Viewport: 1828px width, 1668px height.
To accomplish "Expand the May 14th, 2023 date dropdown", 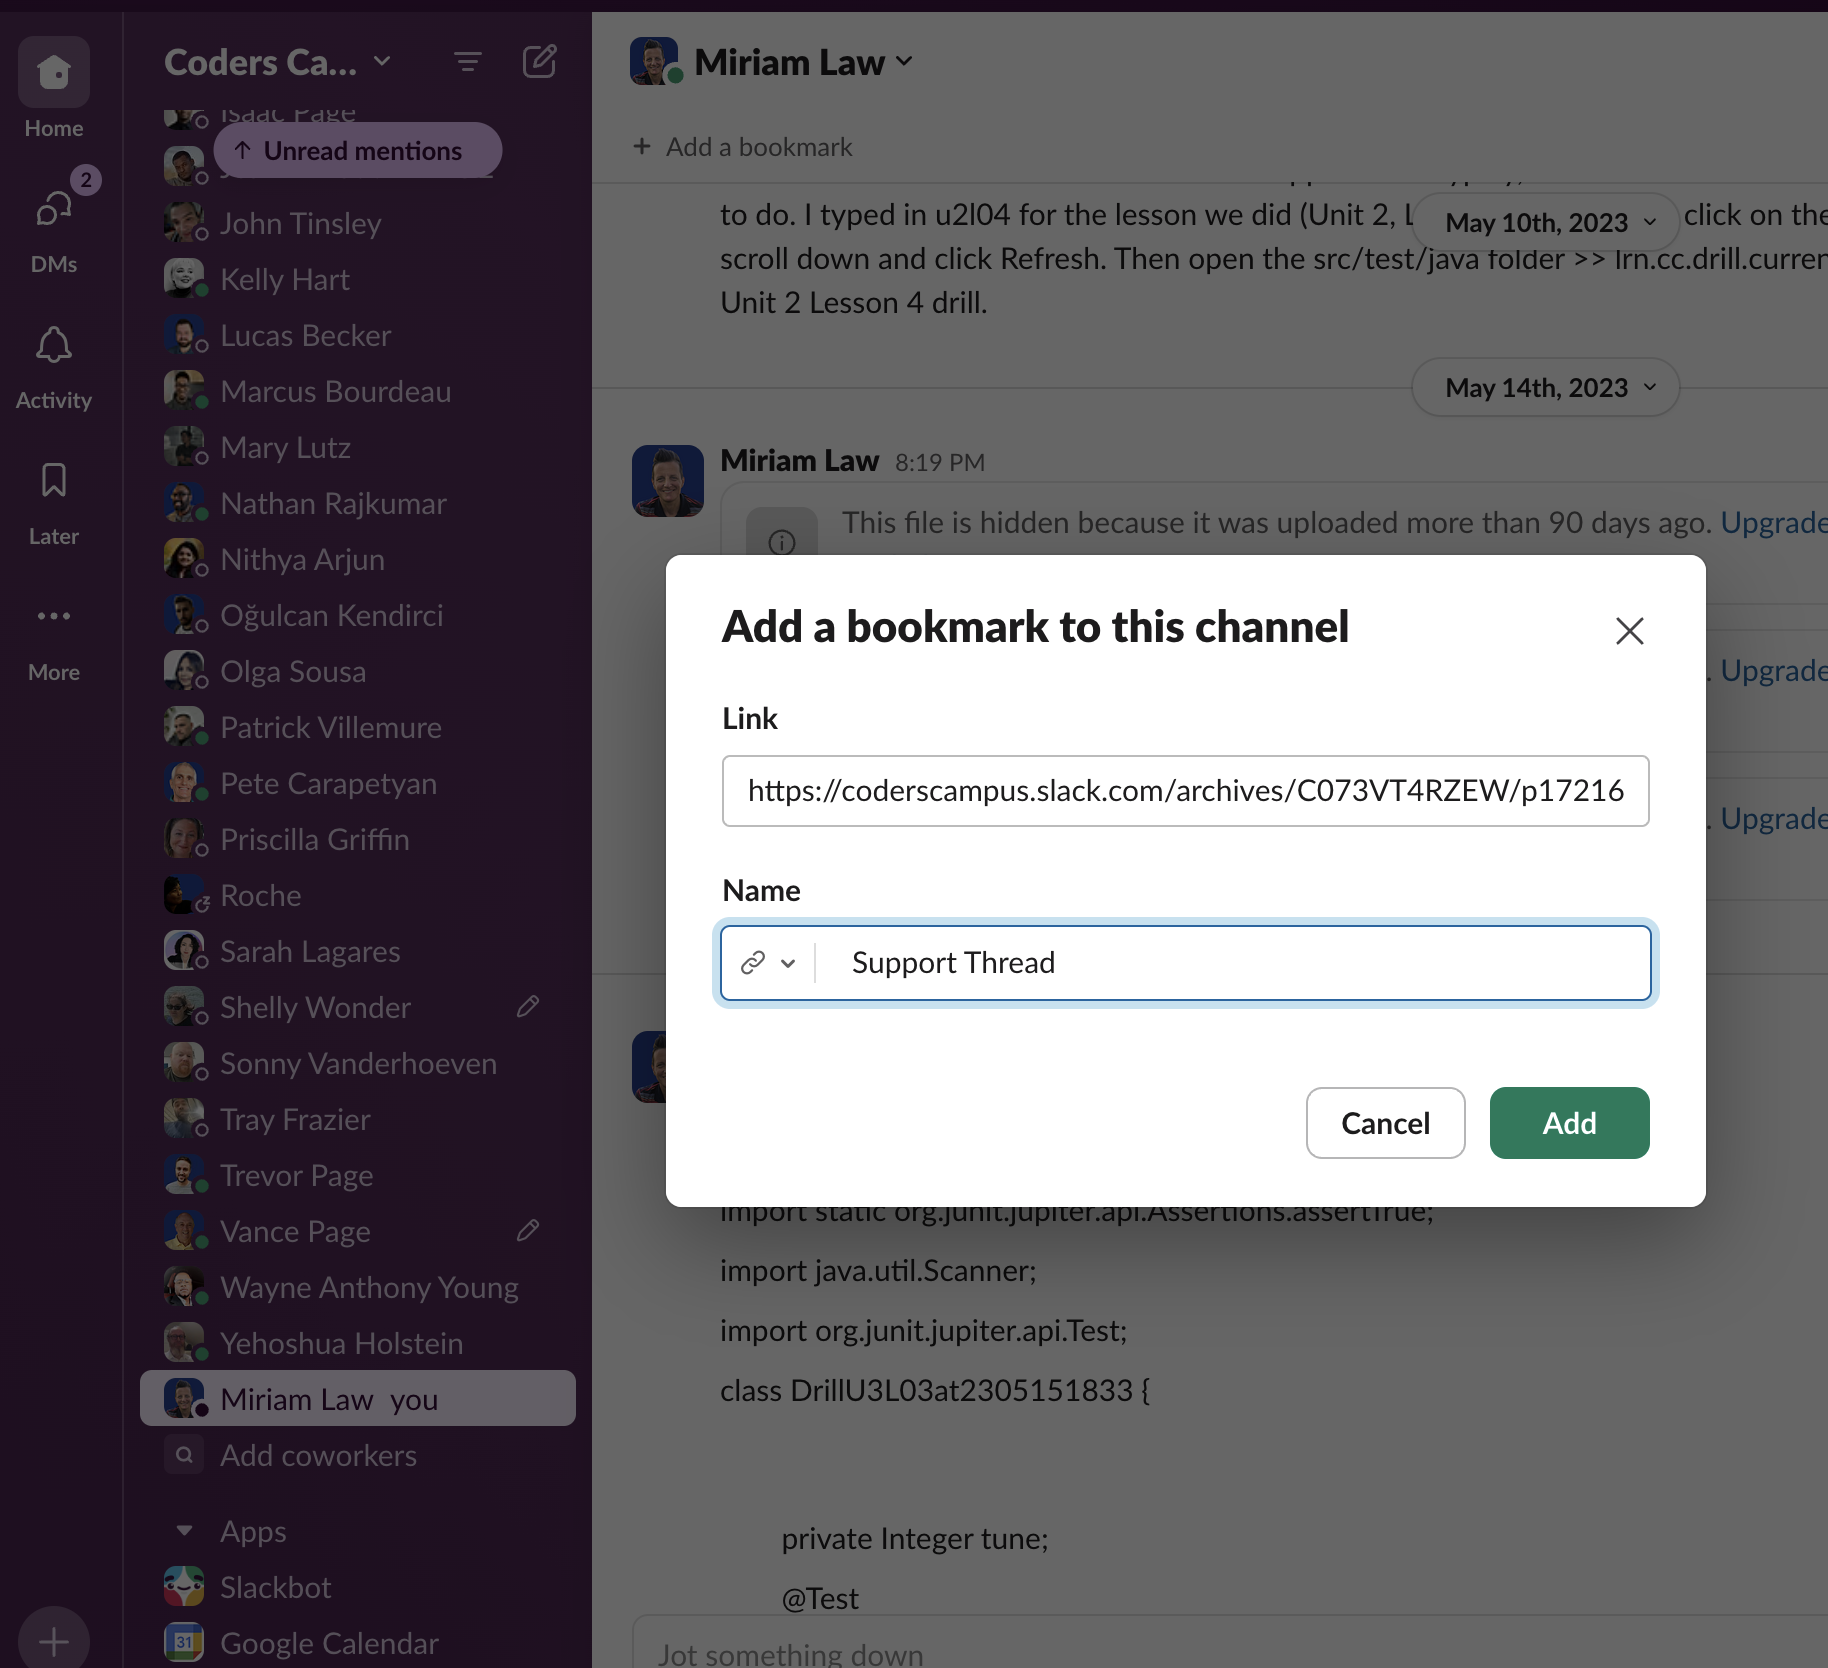I will tap(1544, 388).
